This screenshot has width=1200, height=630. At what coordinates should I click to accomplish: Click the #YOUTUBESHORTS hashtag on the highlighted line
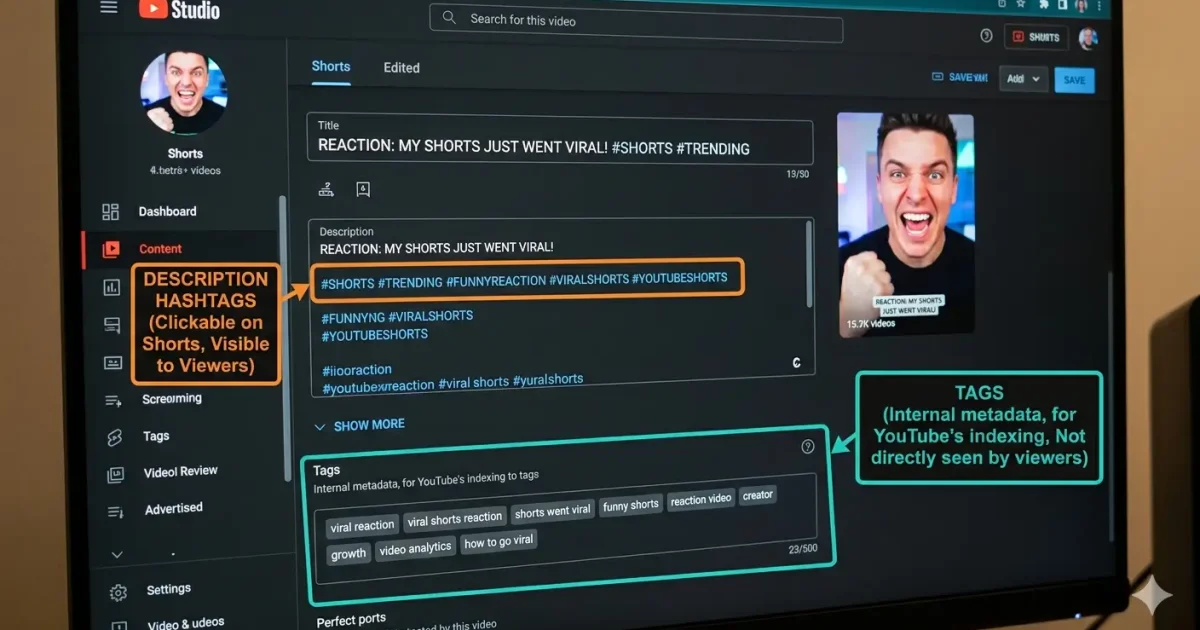click(x=680, y=278)
